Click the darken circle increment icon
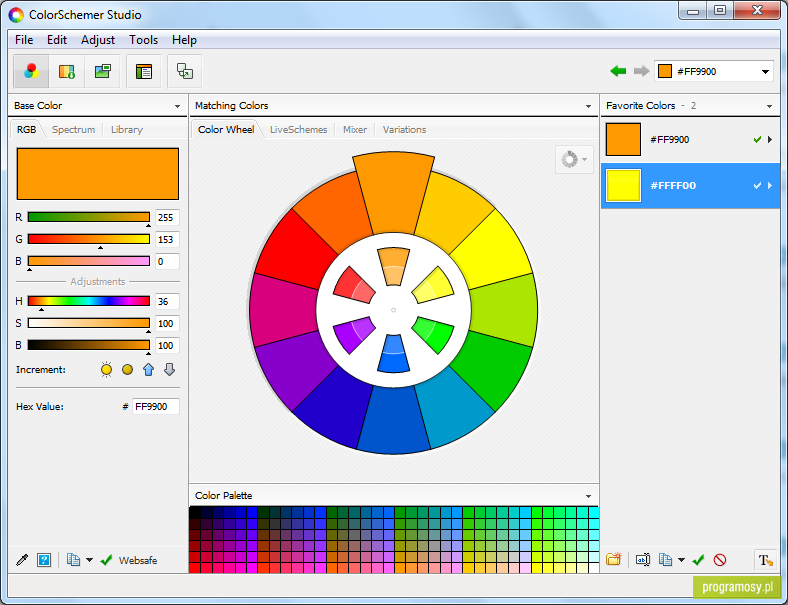Image resolution: width=788 pixels, height=605 pixels. tap(128, 370)
